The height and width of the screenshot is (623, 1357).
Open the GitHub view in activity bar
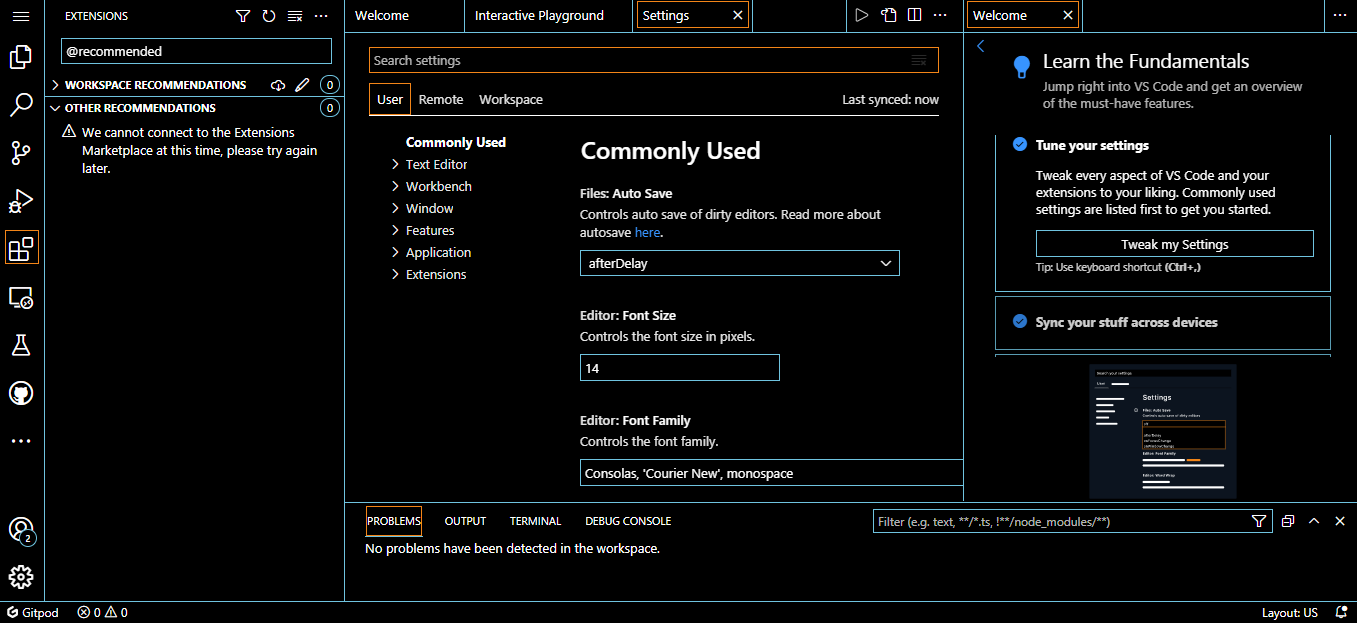[x=21, y=393]
